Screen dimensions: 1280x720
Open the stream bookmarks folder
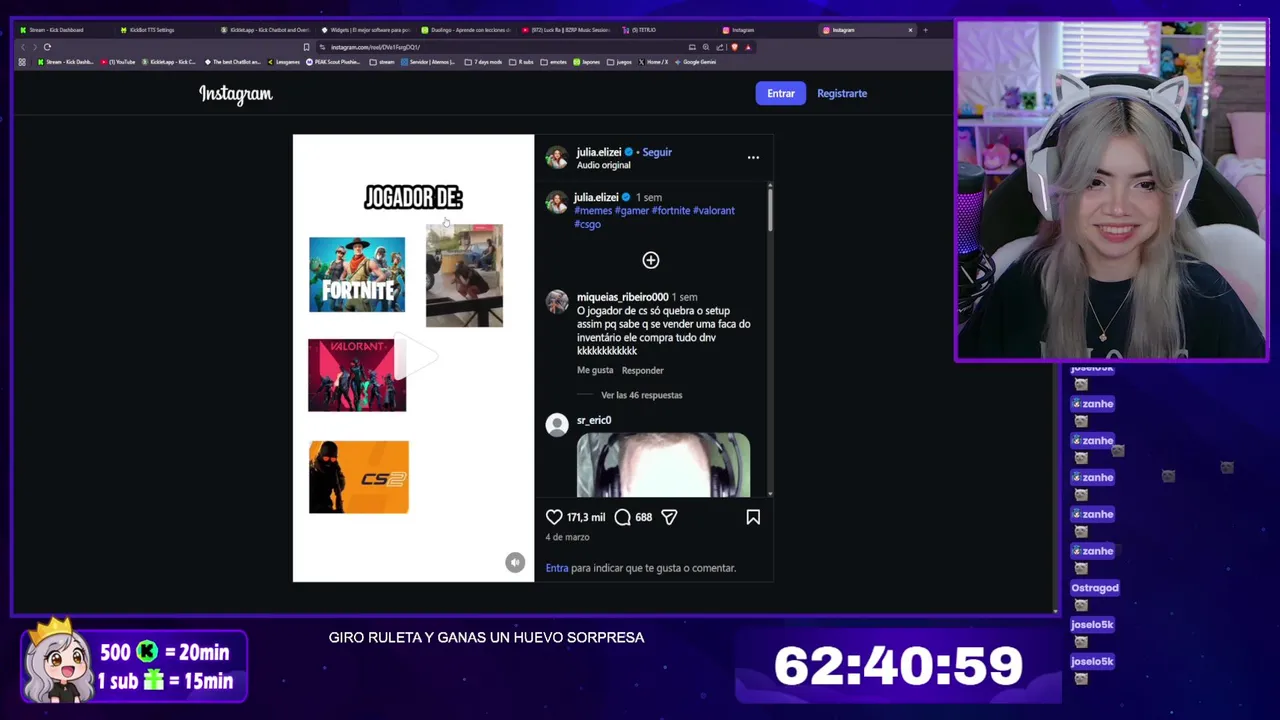(x=382, y=62)
